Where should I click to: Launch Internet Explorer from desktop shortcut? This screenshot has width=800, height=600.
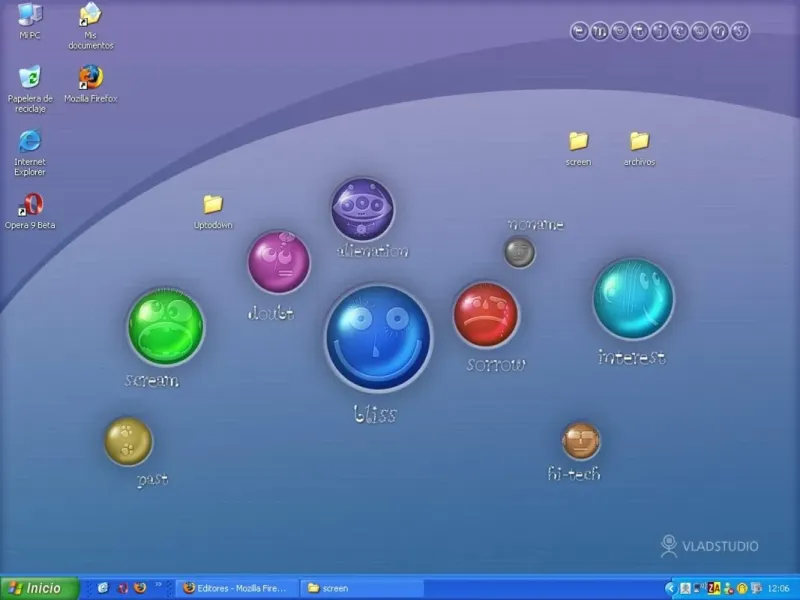[30, 142]
